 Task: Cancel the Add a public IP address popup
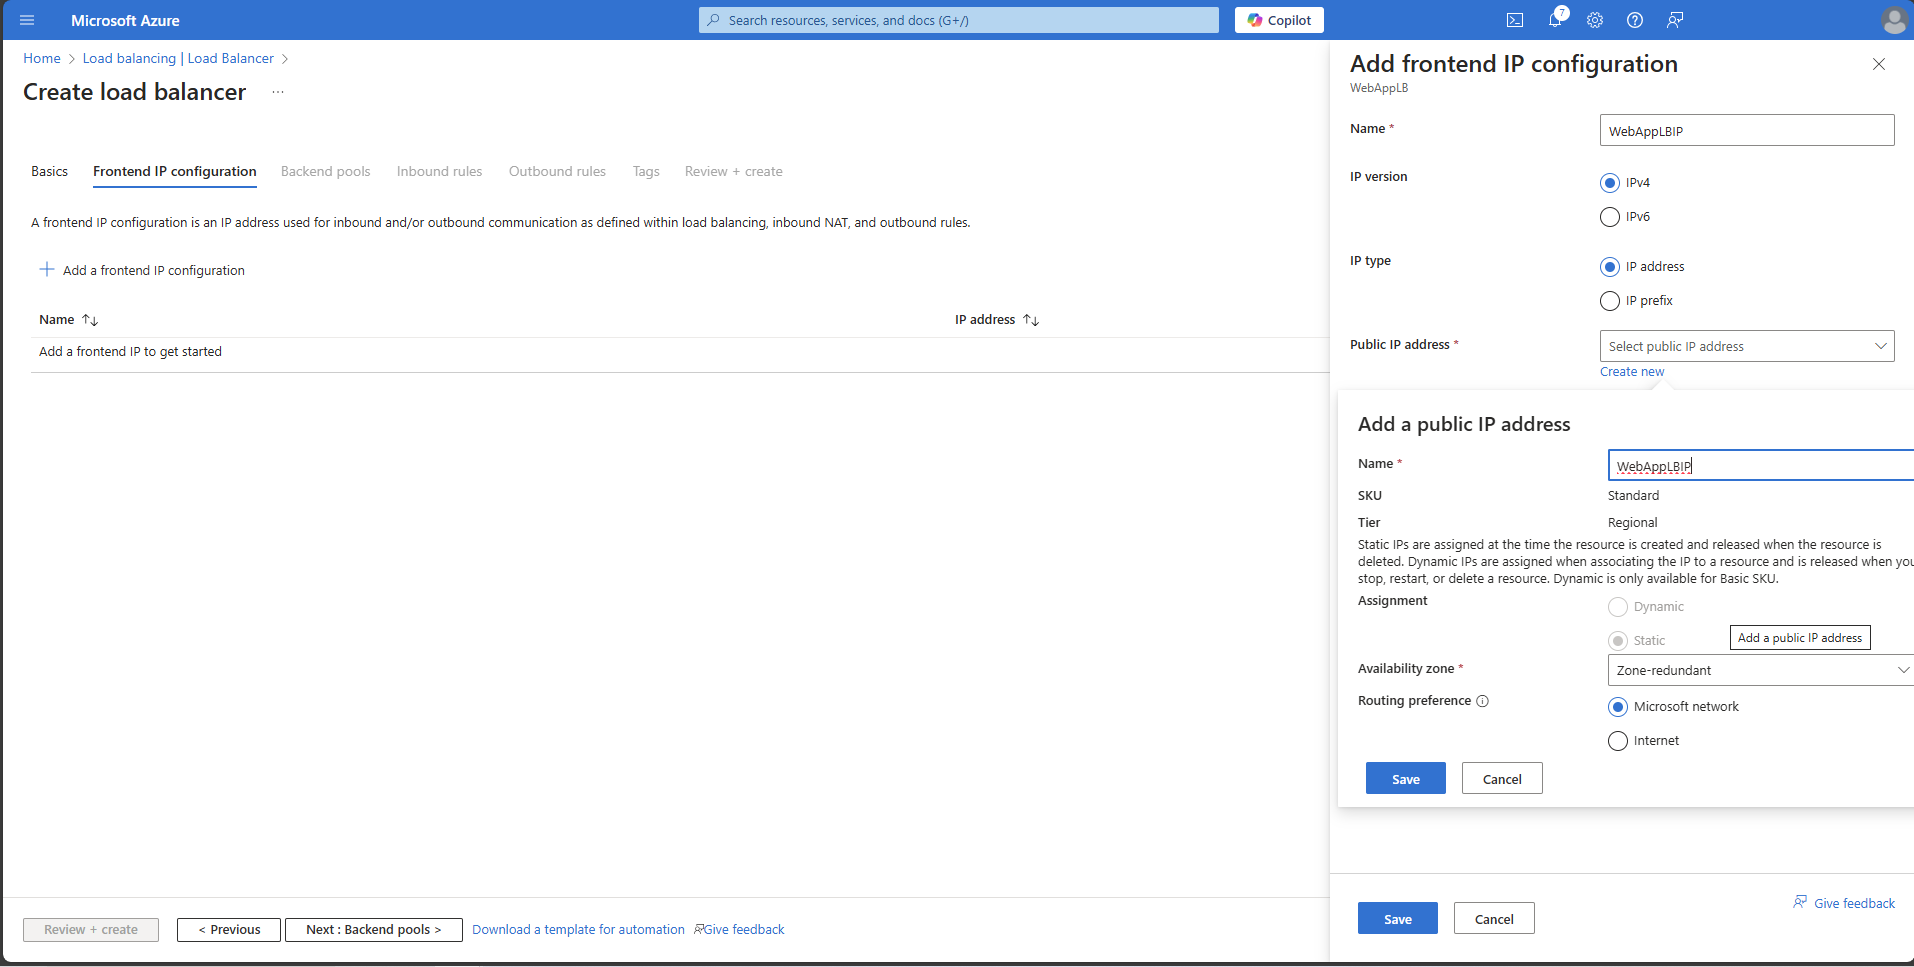click(x=1502, y=779)
